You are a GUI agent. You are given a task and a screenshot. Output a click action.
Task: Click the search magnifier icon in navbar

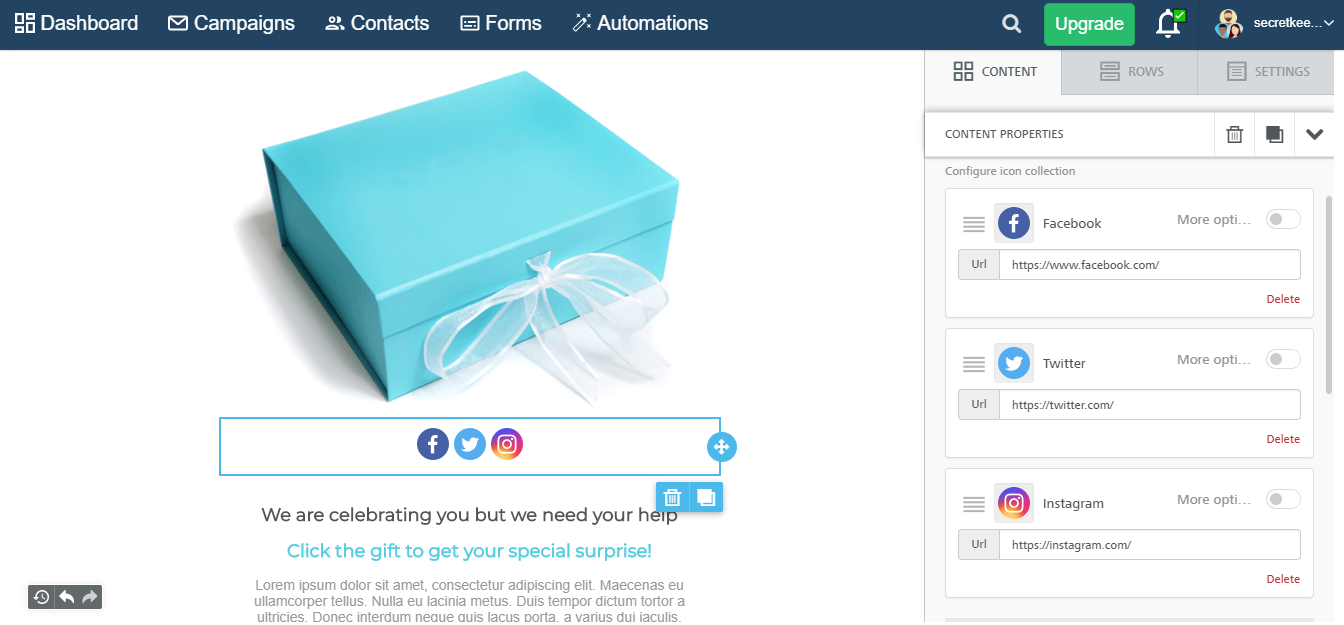click(x=1012, y=24)
